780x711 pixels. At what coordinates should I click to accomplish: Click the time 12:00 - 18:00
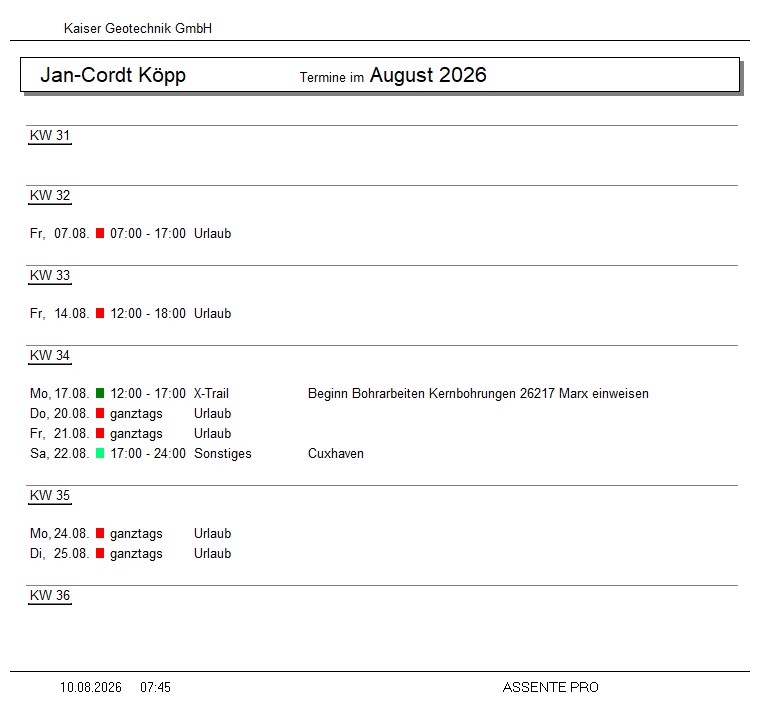pos(148,313)
